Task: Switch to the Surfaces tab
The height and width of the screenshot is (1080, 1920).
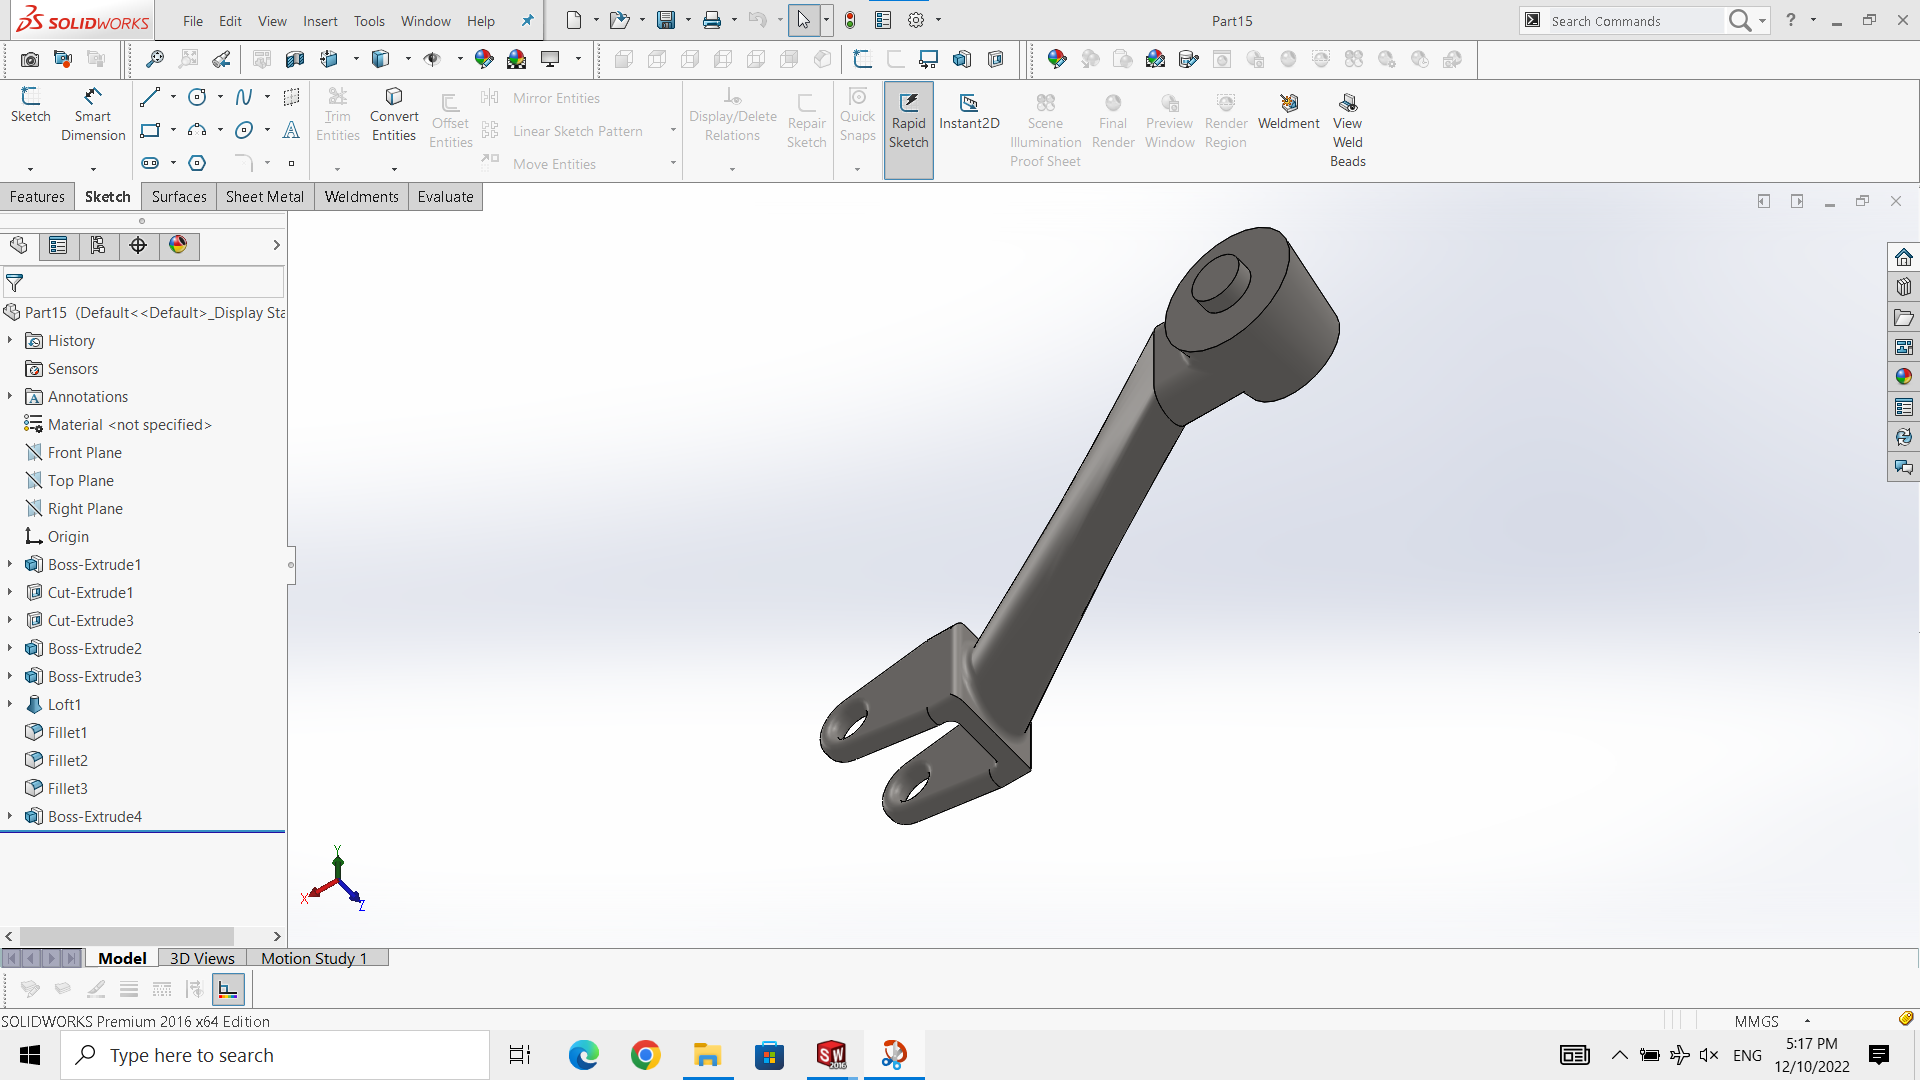Action: tap(179, 197)
